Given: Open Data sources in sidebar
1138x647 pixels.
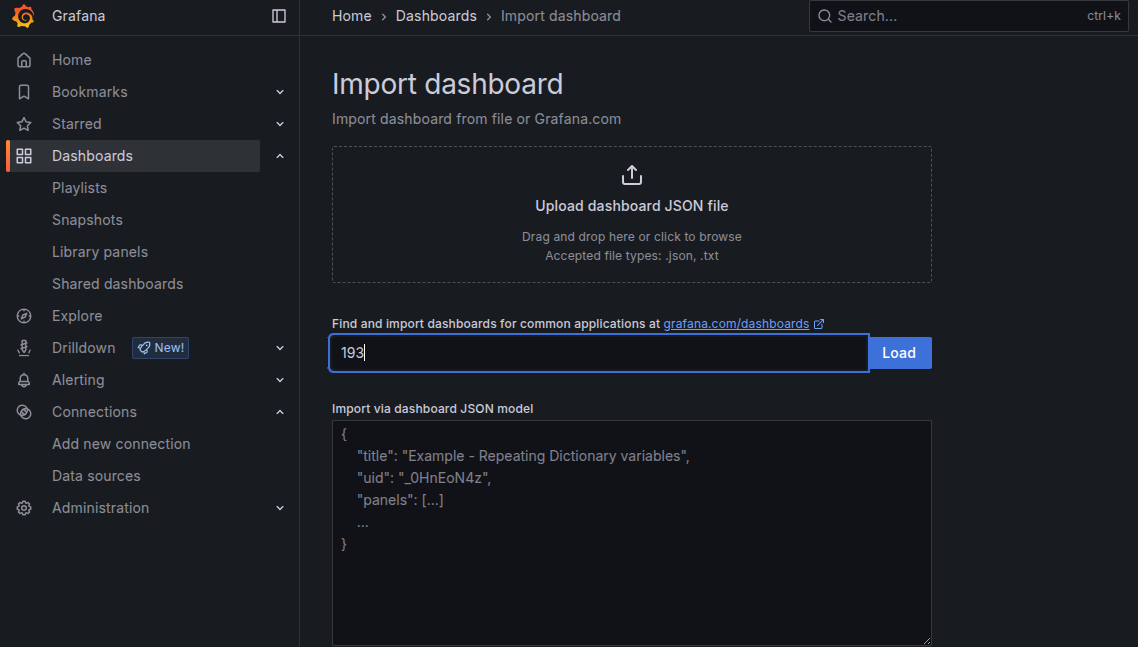Looking at the screenshot, I should pyautogui.click(x=96, y=476).
